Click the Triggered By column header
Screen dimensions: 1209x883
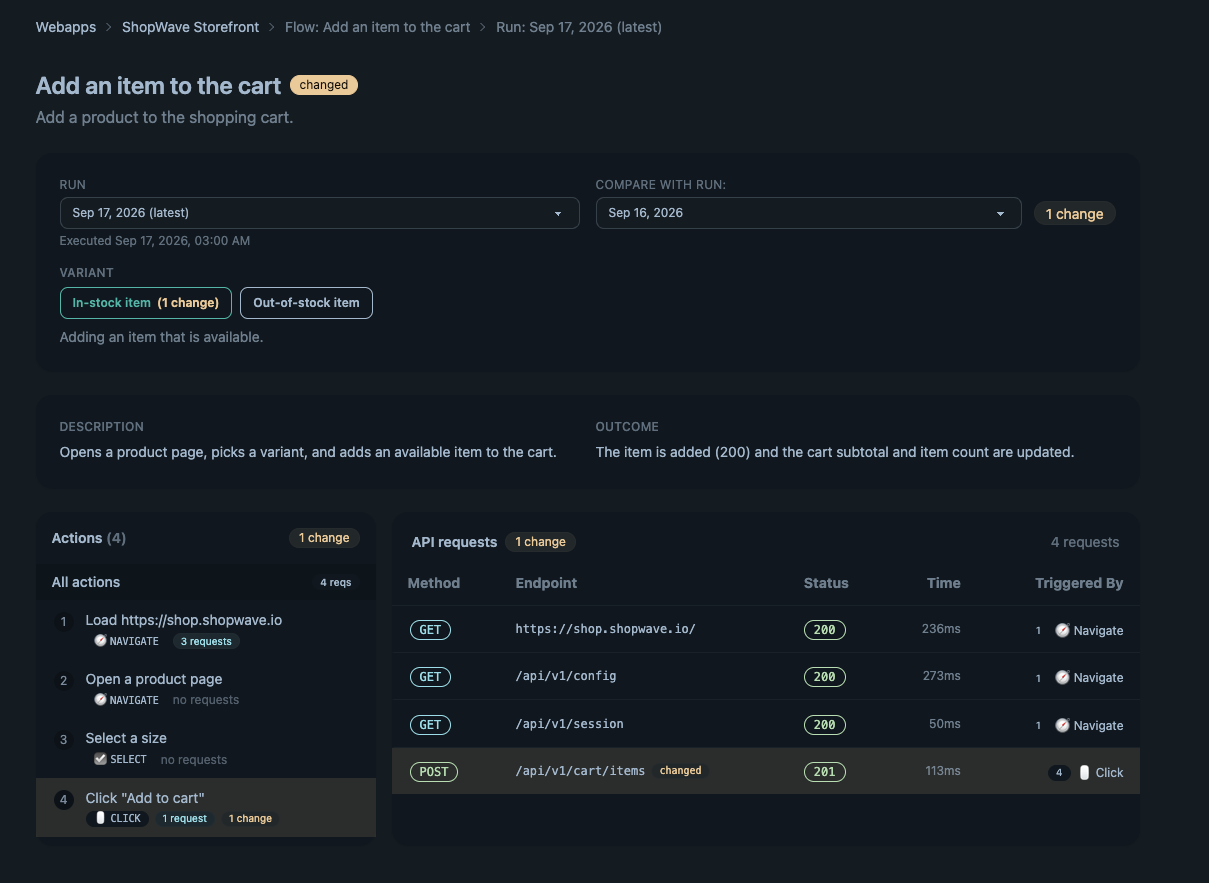1079,583
